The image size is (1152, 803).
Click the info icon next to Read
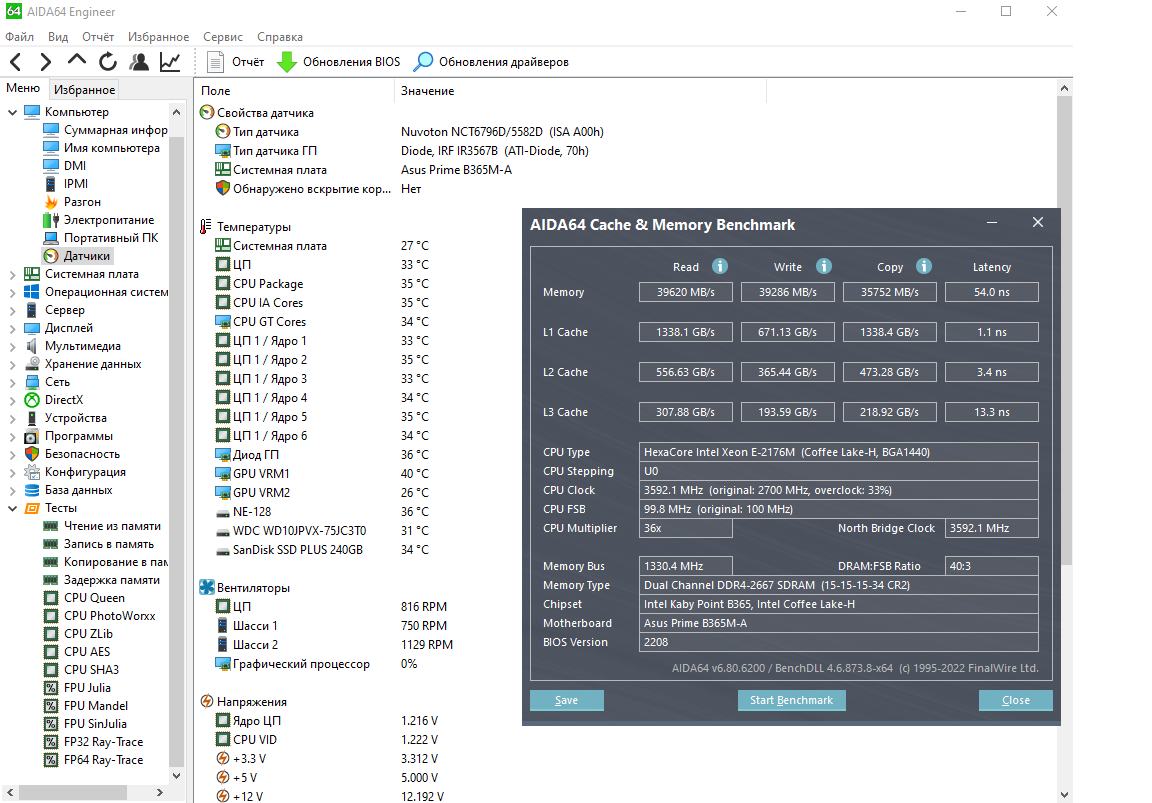[720, 266]
